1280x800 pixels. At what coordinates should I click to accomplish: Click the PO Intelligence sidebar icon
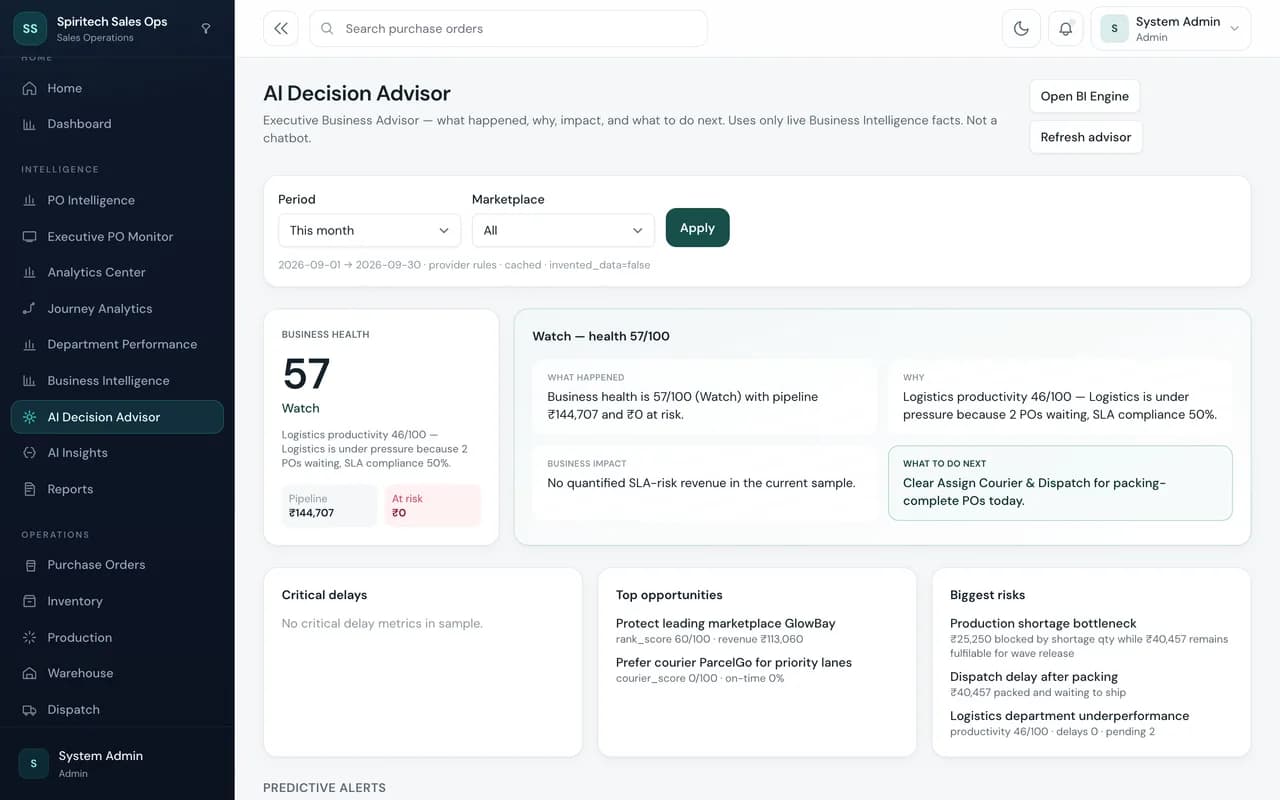pos(29,200)
